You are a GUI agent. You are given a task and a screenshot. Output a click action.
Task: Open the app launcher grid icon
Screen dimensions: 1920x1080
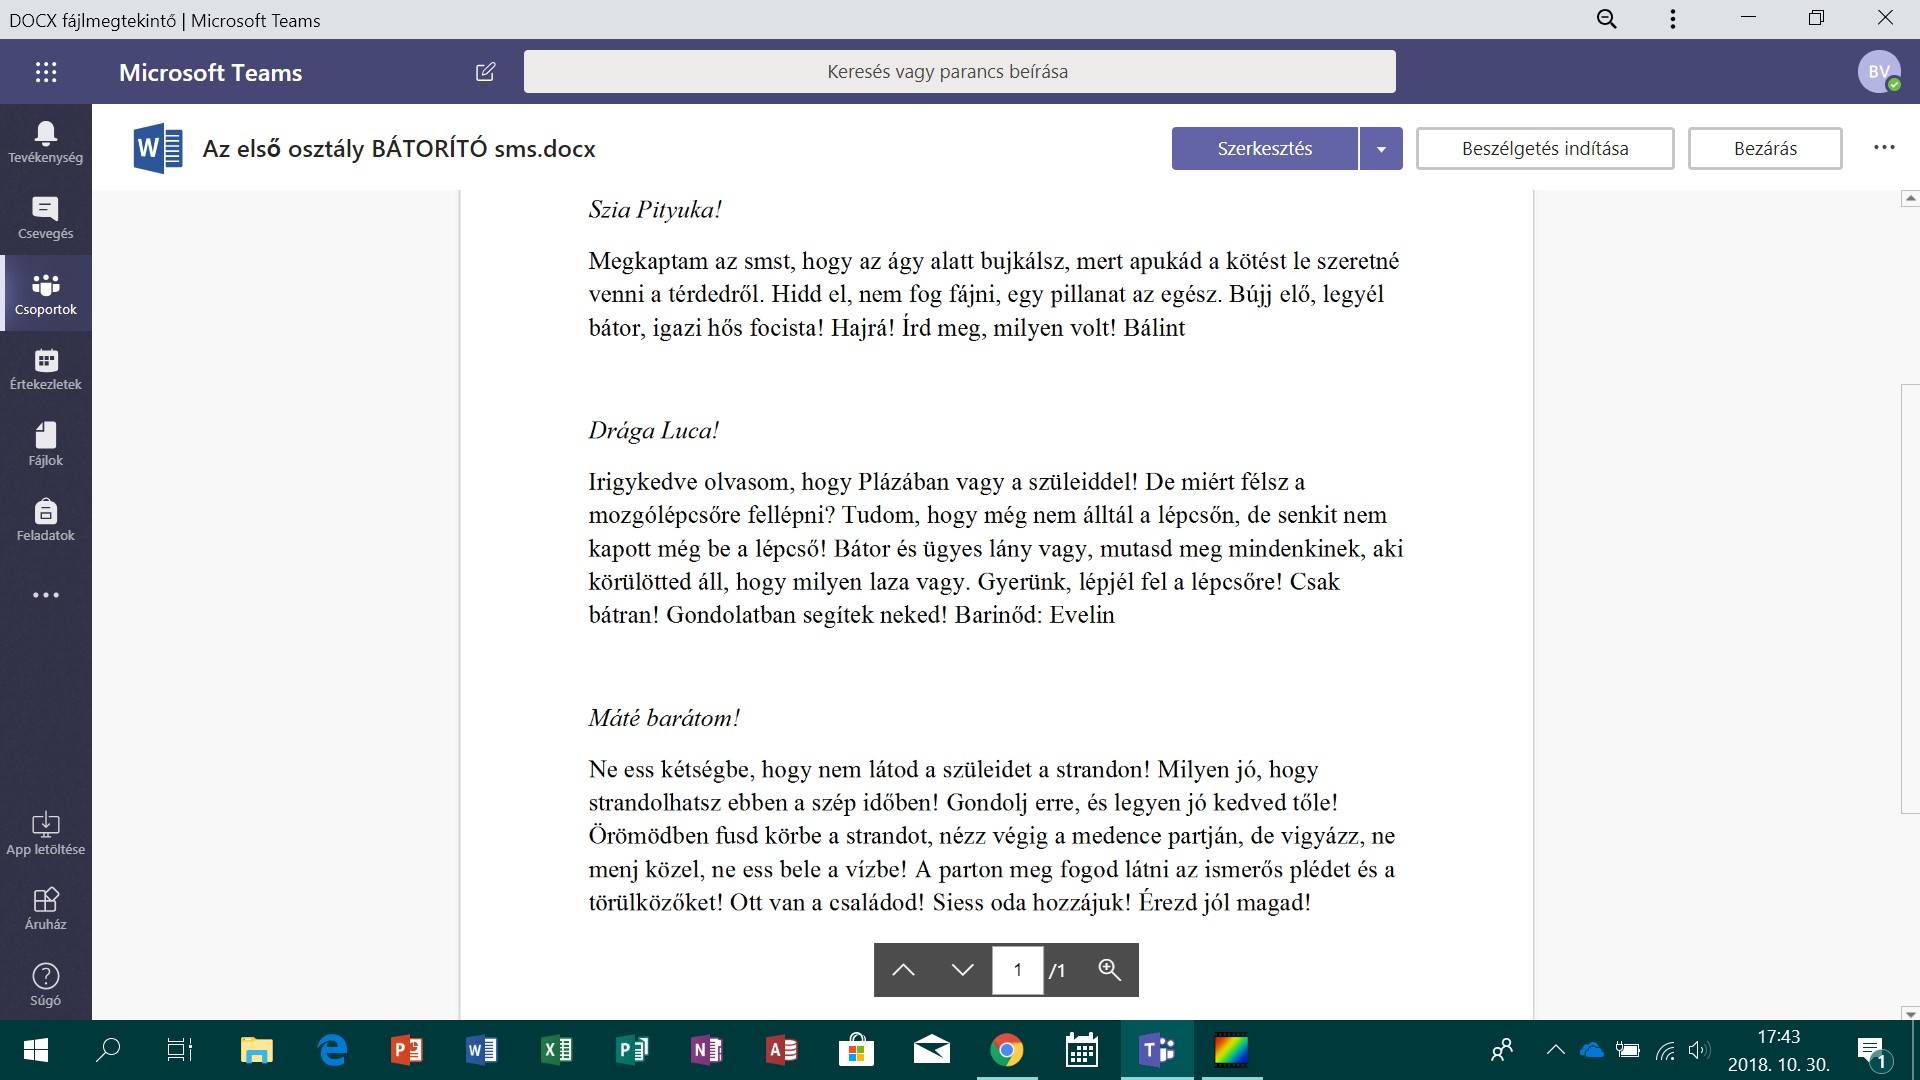pos(46,72)
